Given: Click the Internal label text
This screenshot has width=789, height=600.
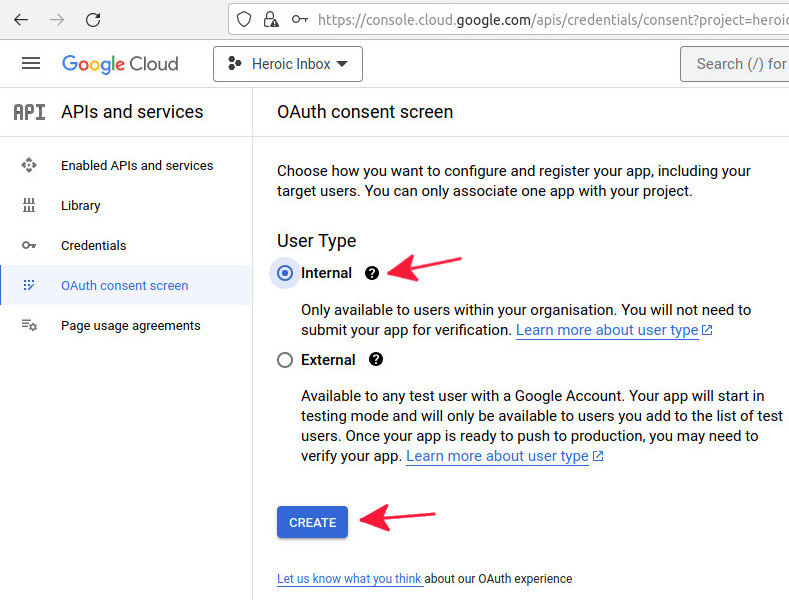Looking at the screenshot, I should coord(326,273).
